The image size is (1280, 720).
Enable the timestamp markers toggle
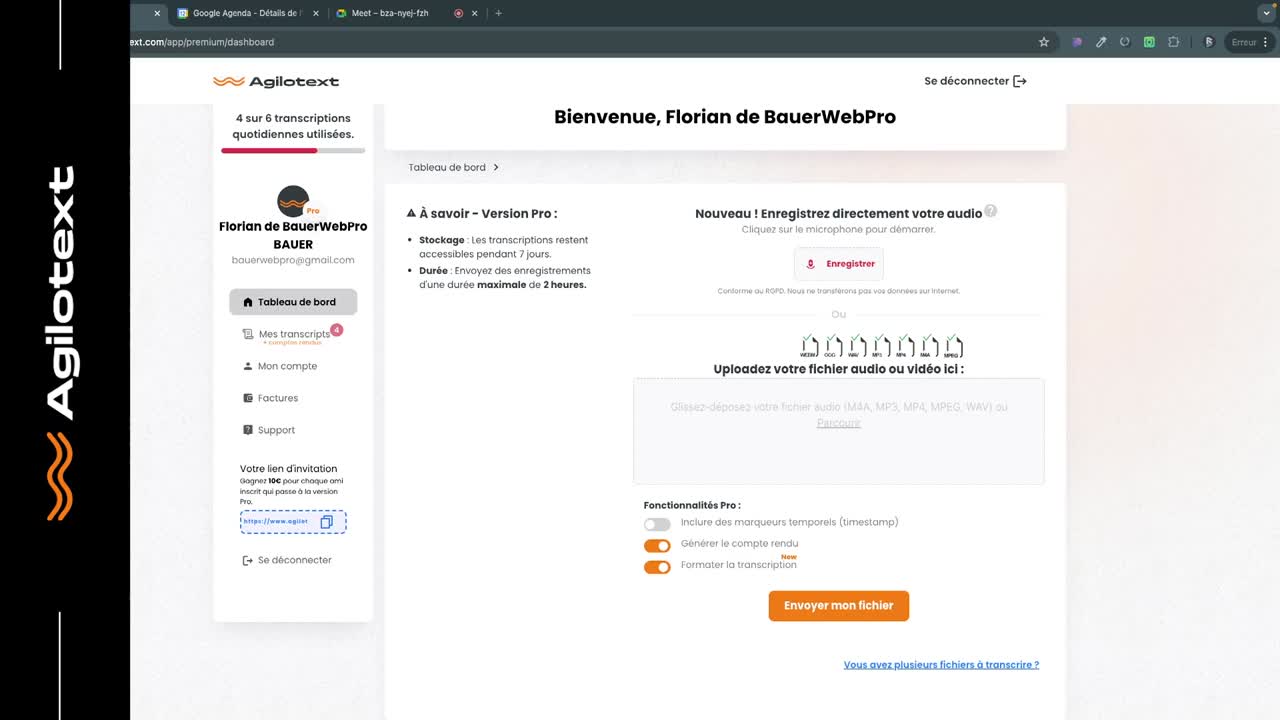(657, 524)
